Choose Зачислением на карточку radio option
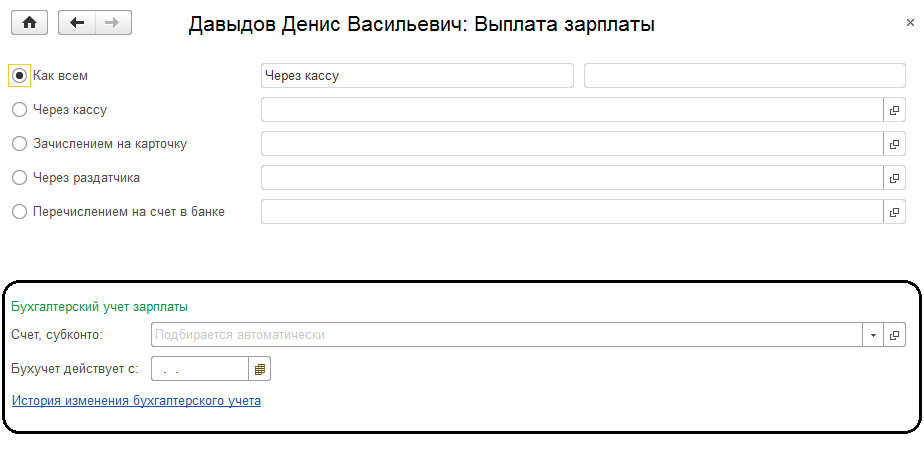 pos(19,144)
